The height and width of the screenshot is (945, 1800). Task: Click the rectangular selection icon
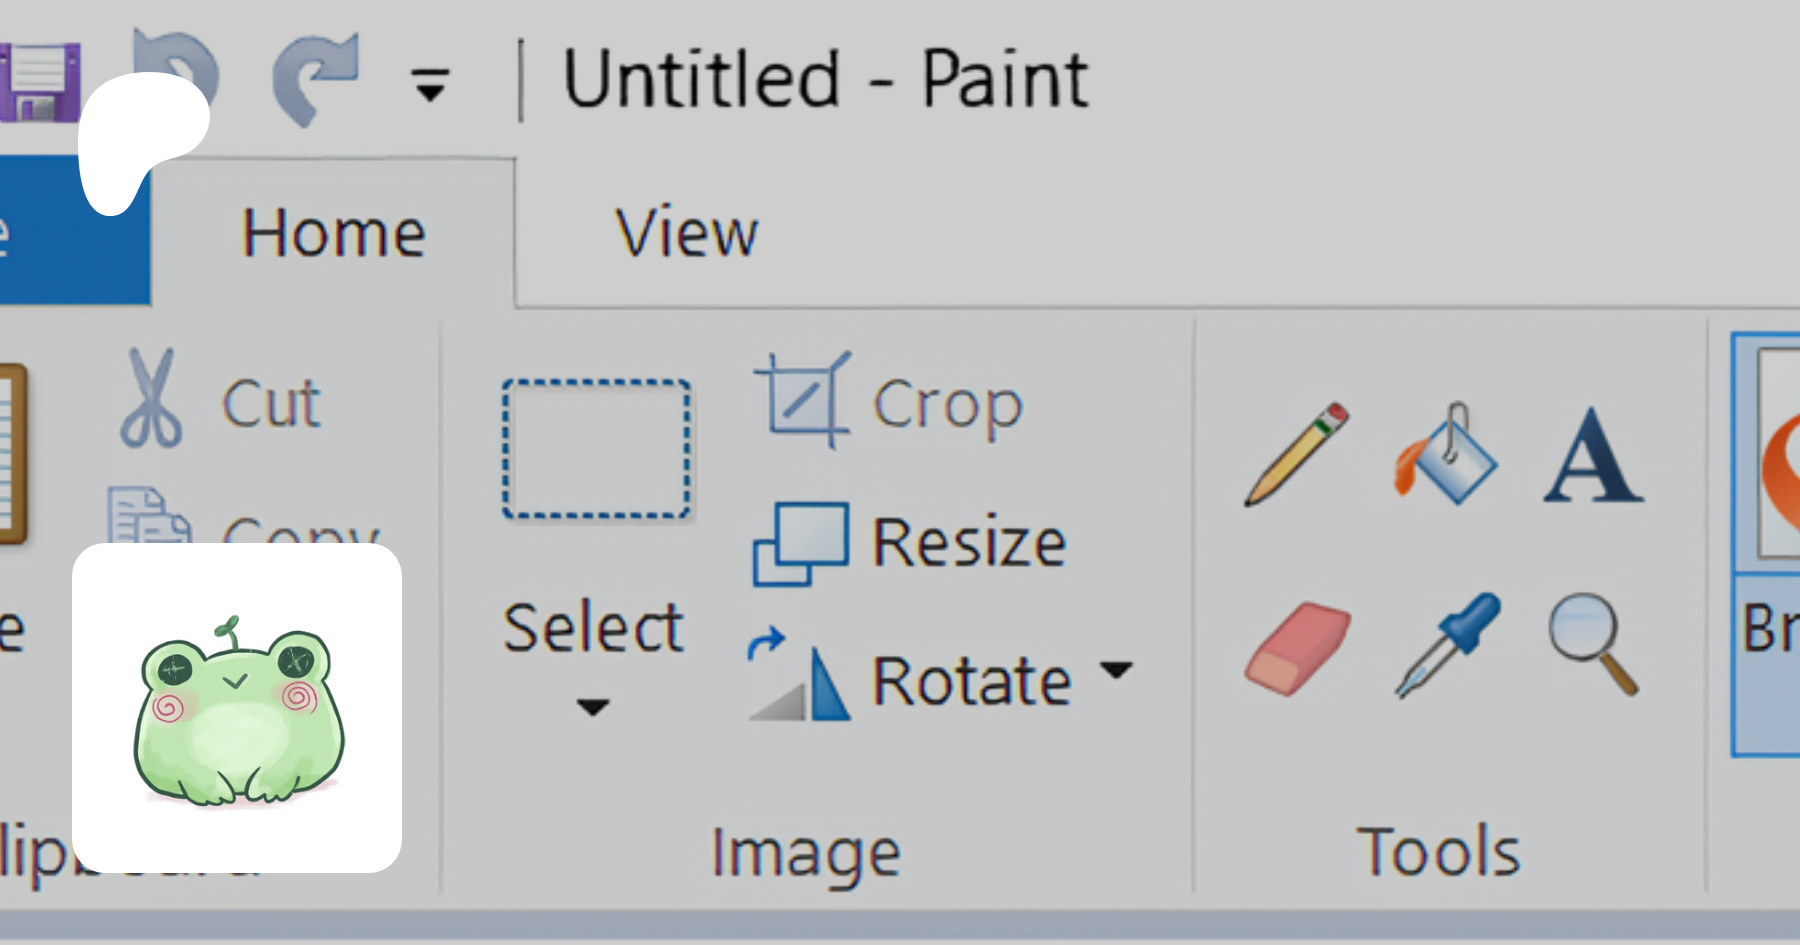click(x=596, y=449)
